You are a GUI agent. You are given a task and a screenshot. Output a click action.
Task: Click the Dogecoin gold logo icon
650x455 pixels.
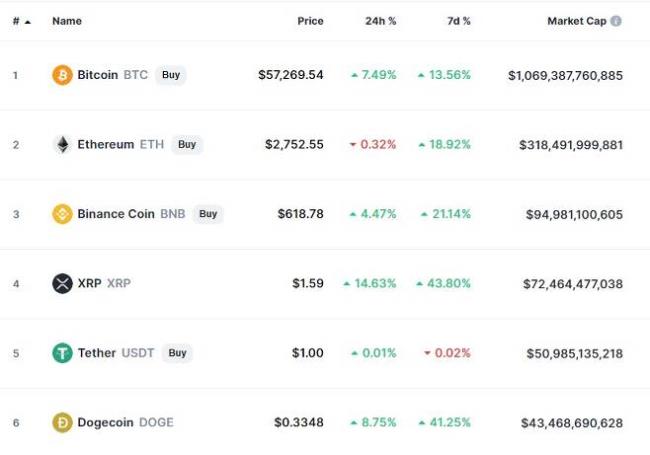point(62,422)
